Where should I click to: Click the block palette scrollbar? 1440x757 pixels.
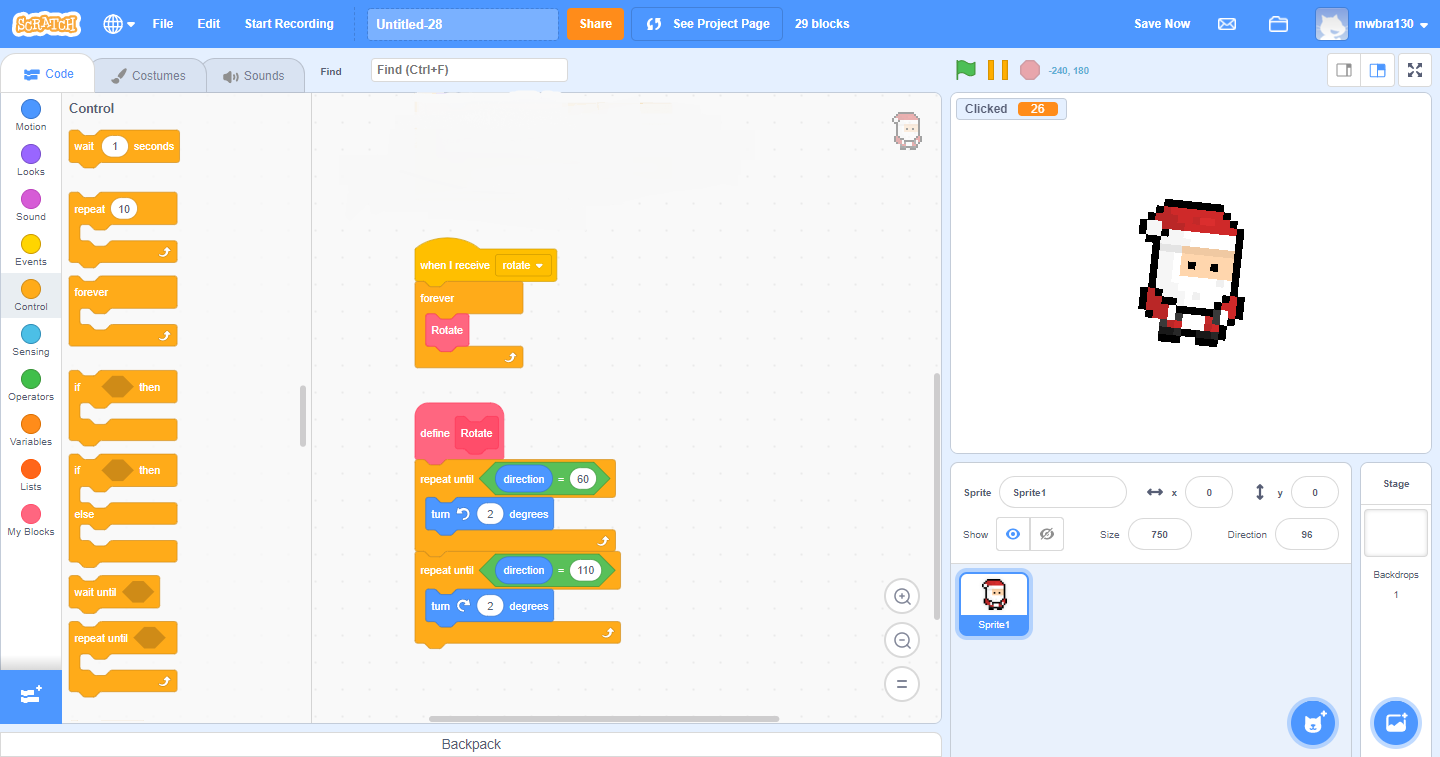point(303,416)
